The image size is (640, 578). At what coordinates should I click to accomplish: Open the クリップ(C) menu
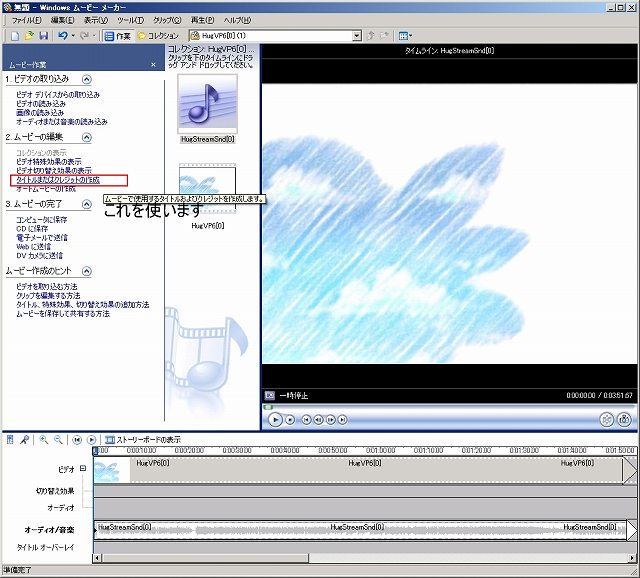coord(167,20)
